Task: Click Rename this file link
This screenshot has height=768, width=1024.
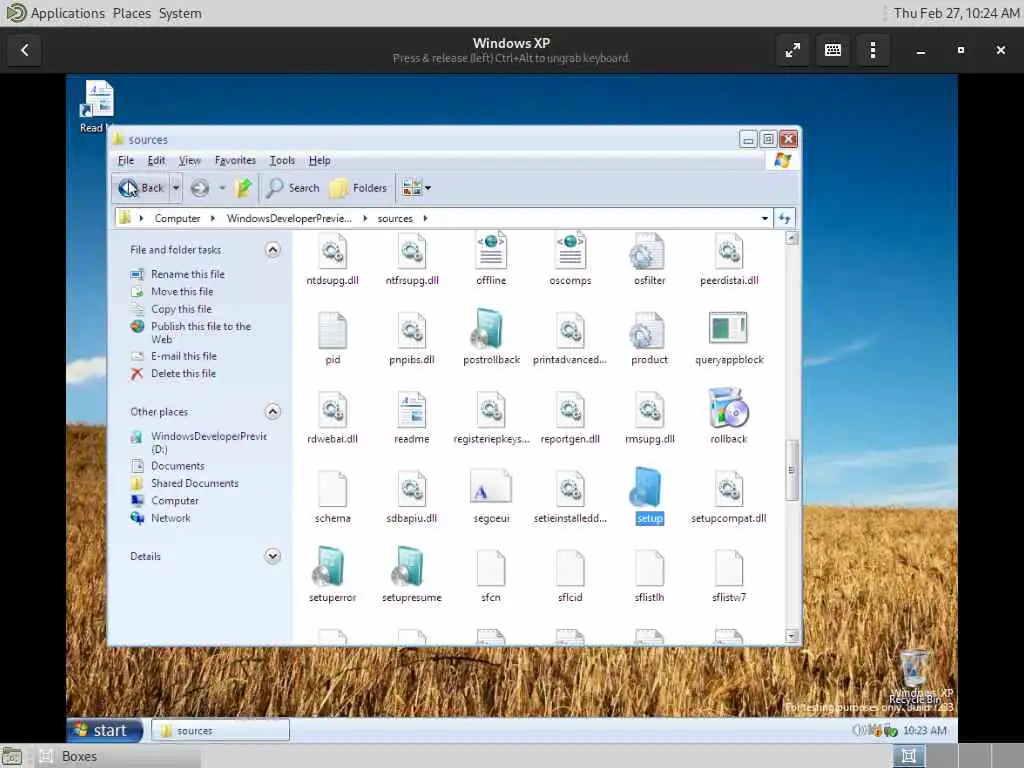Action: point(187,274)
